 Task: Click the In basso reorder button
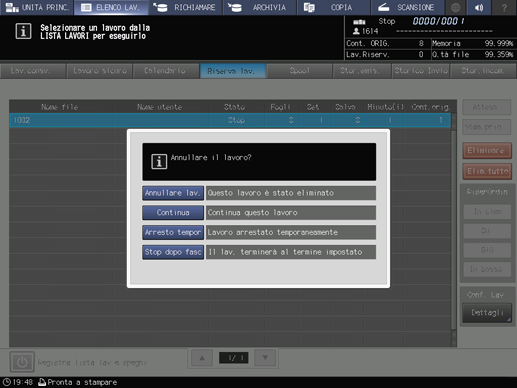[487, 269]
